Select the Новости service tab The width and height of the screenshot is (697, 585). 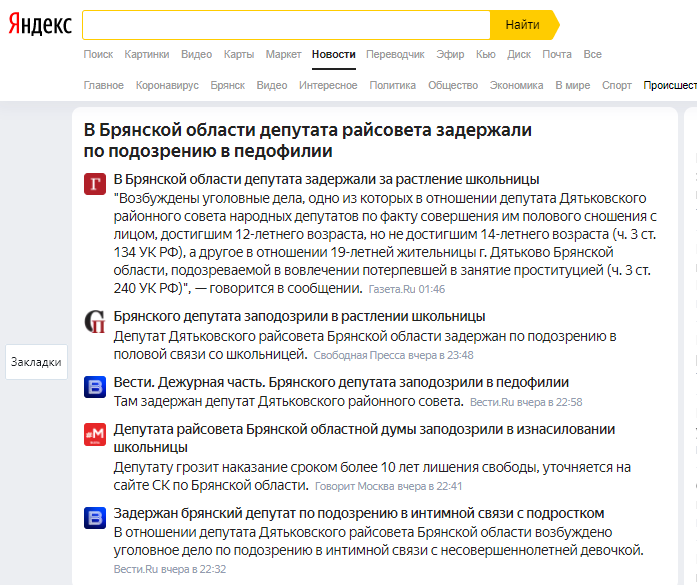334,54
